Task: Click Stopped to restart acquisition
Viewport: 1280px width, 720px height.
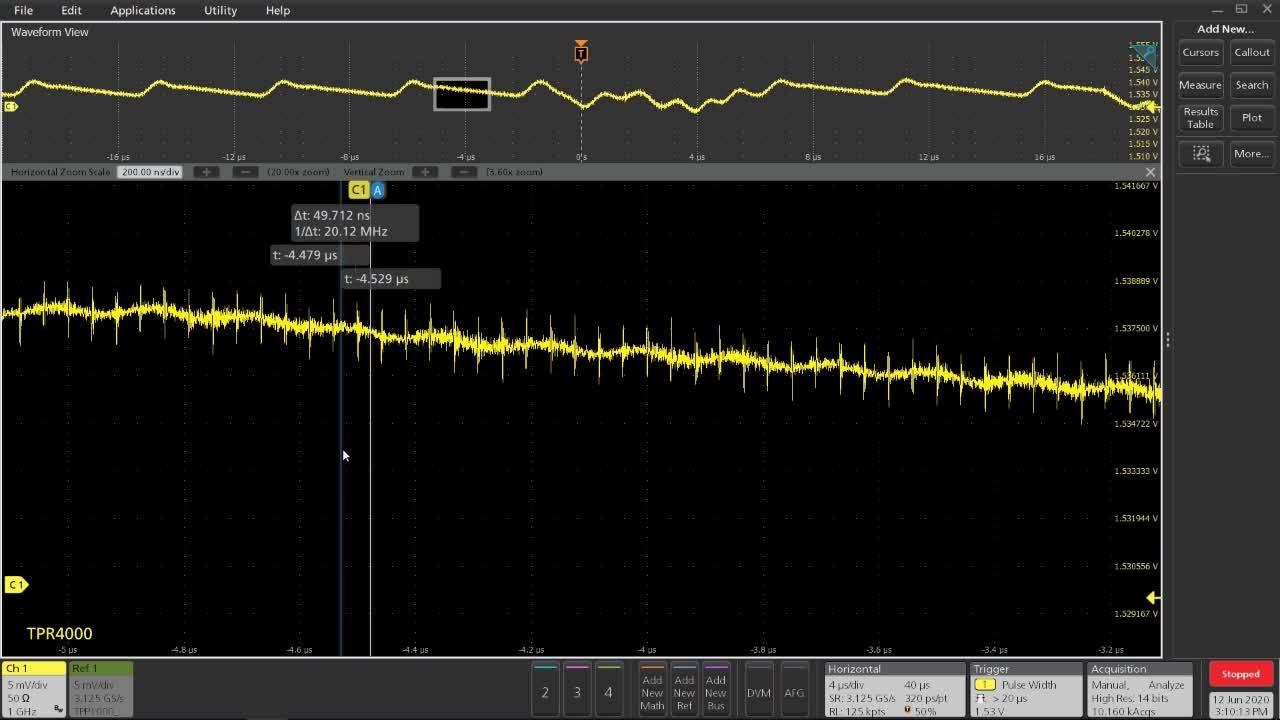Action: (1240, 673)
